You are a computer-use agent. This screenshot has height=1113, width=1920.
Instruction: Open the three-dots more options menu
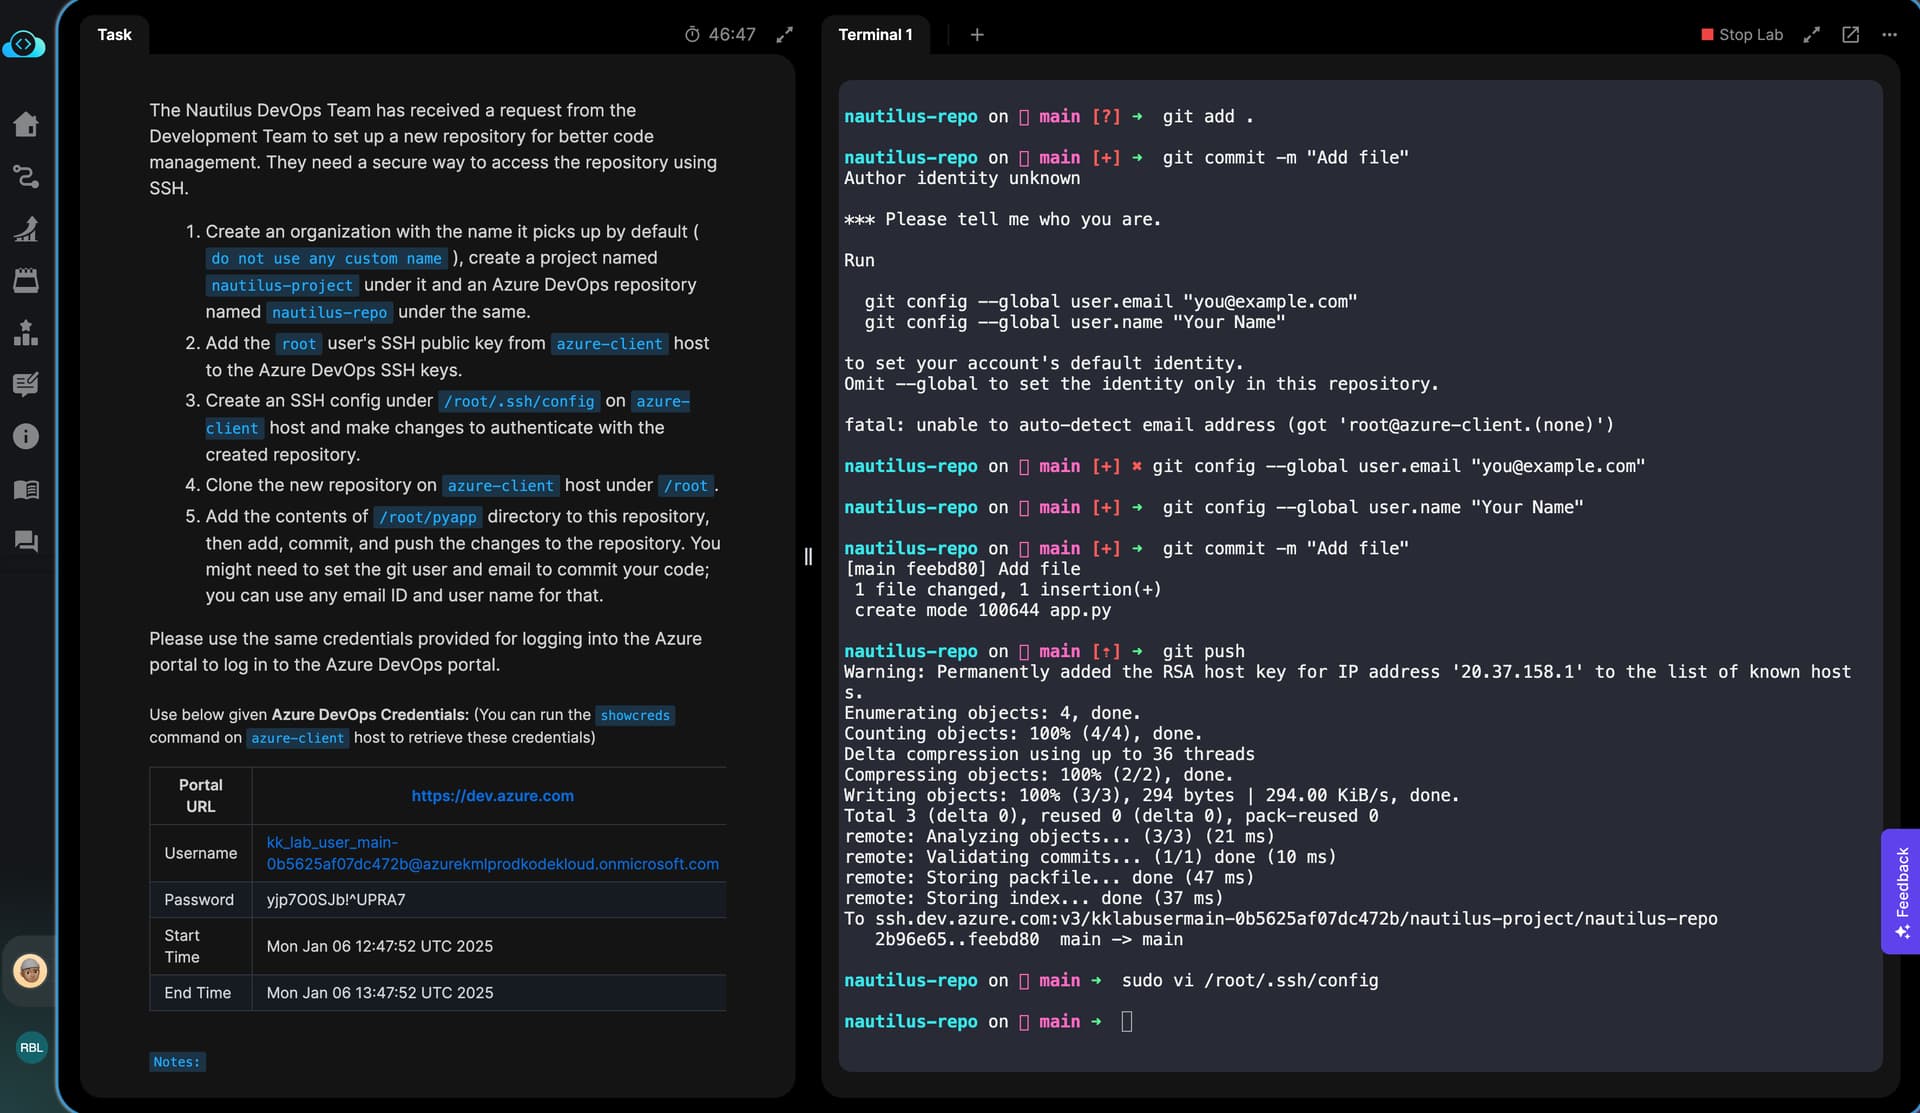point(1889,35)
